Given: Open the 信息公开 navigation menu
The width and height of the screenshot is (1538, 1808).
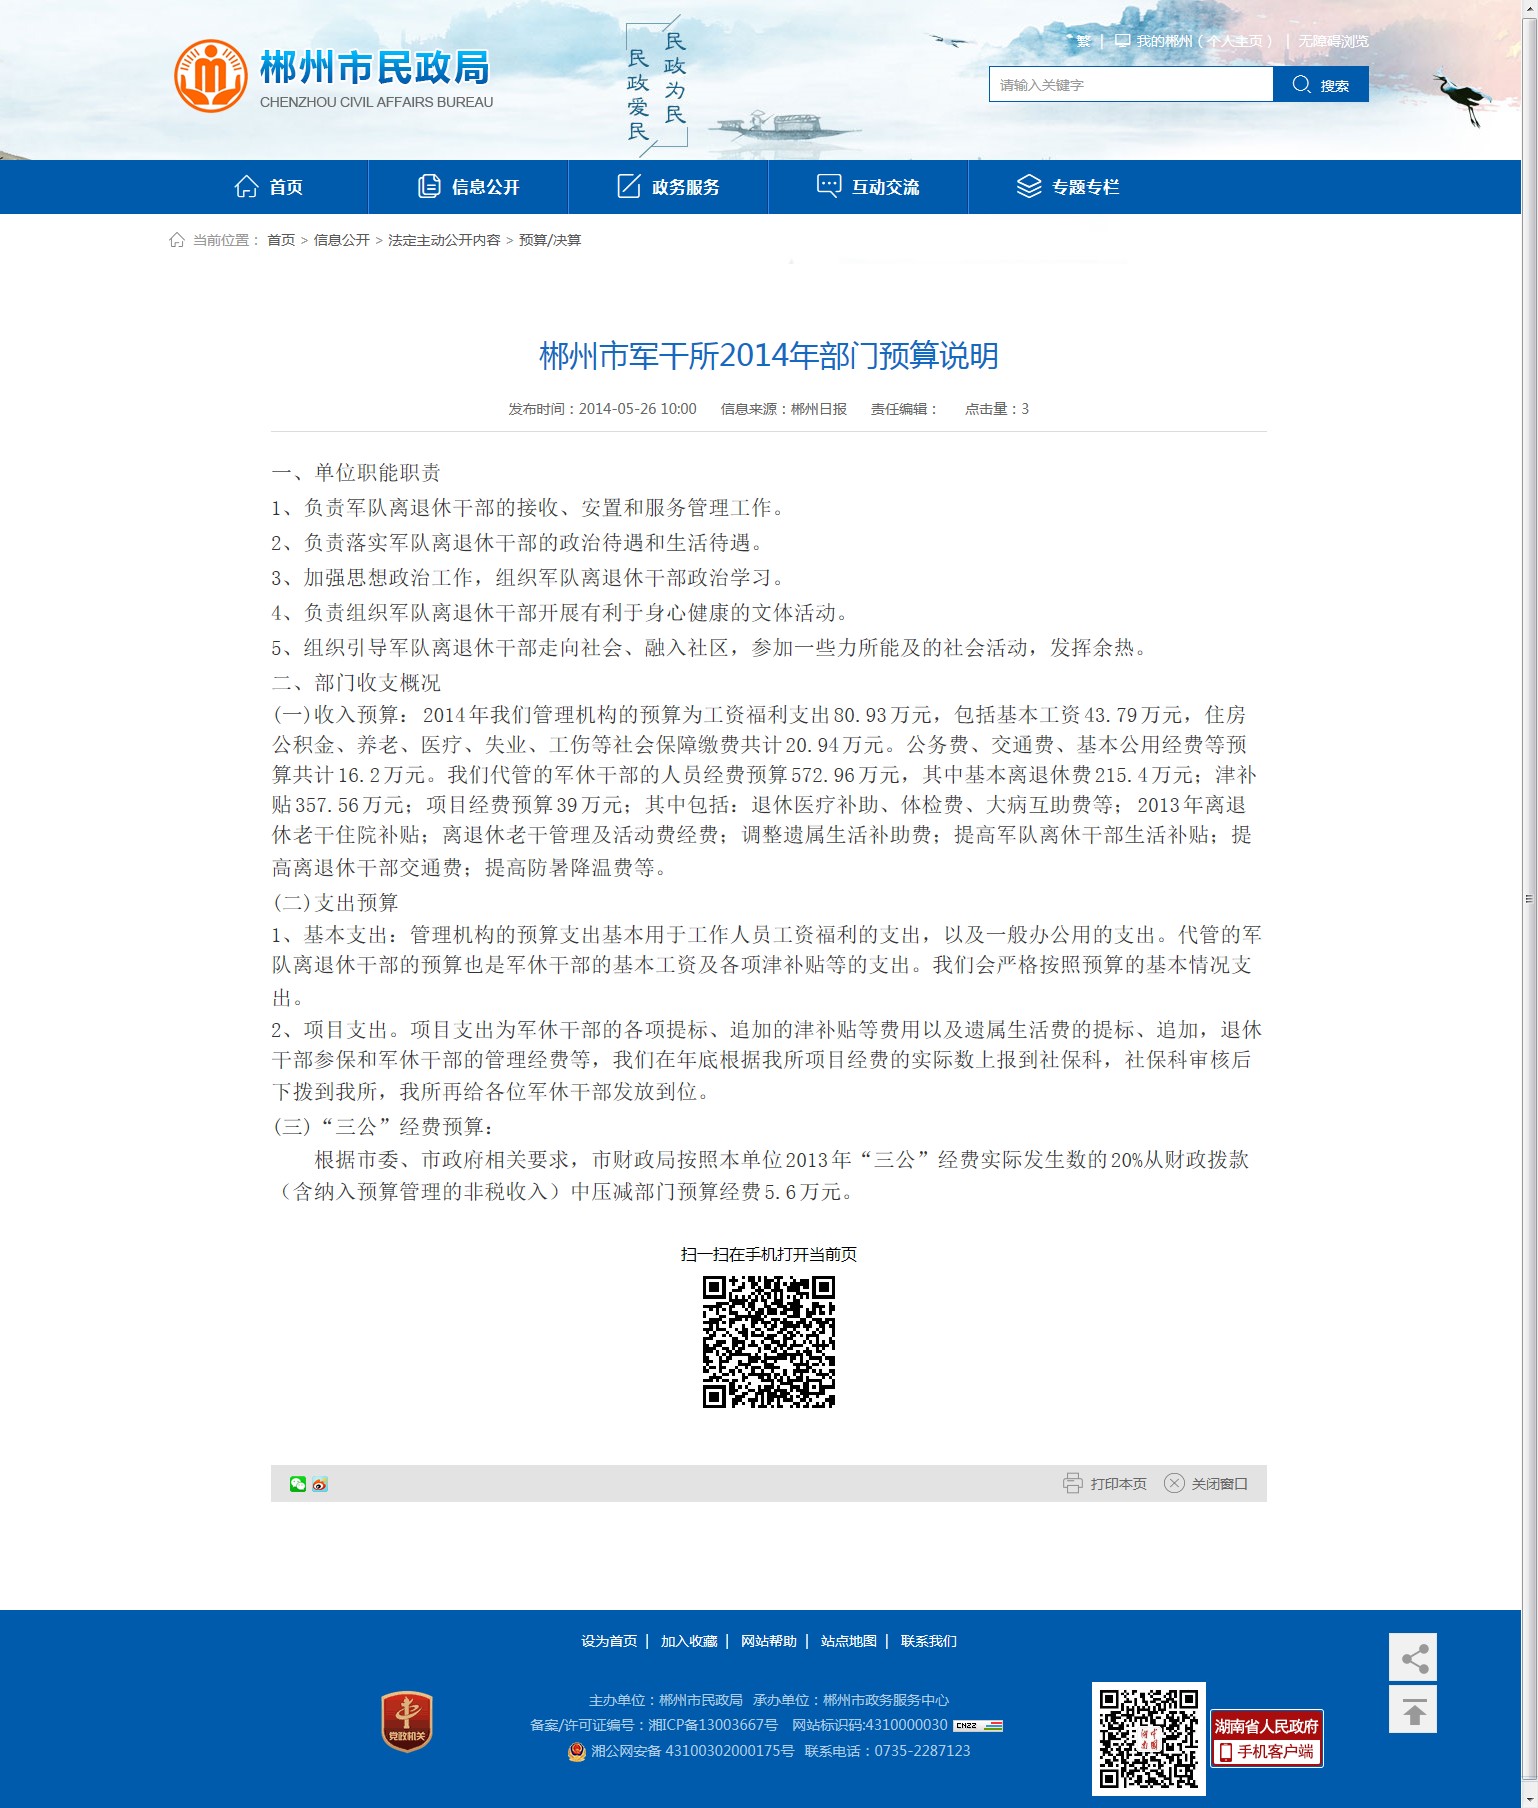Looking at the screenshot, I should pyautogui.click(x=469, y=187).
